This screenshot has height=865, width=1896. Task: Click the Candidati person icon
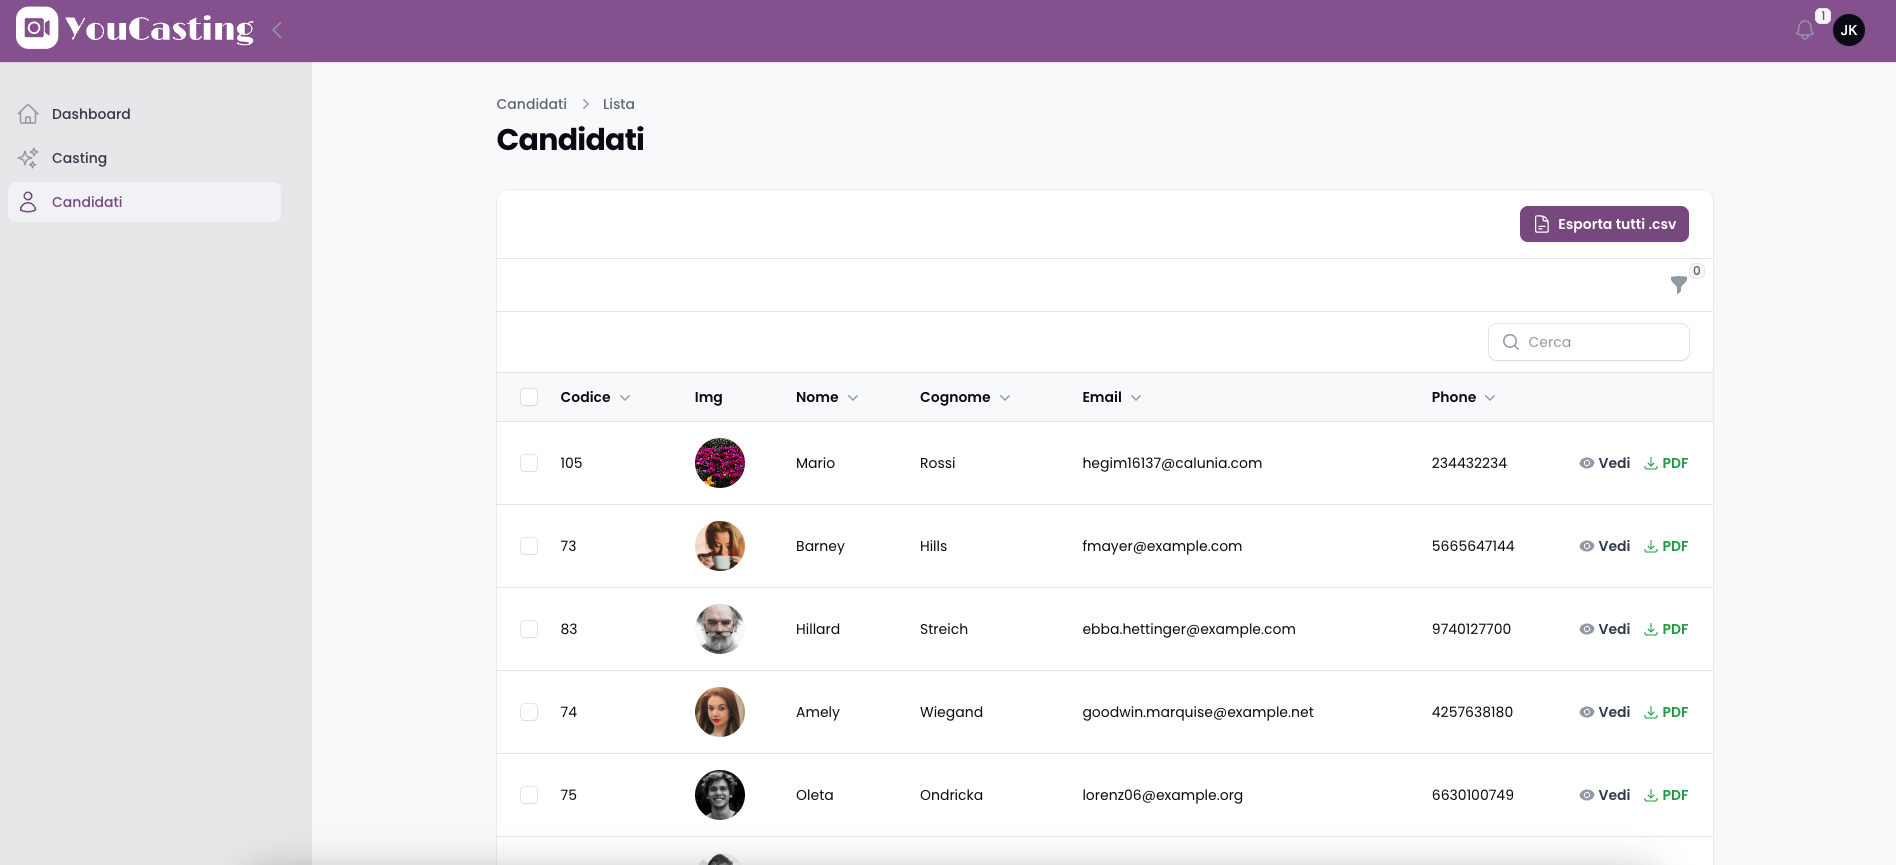(28, 202)
